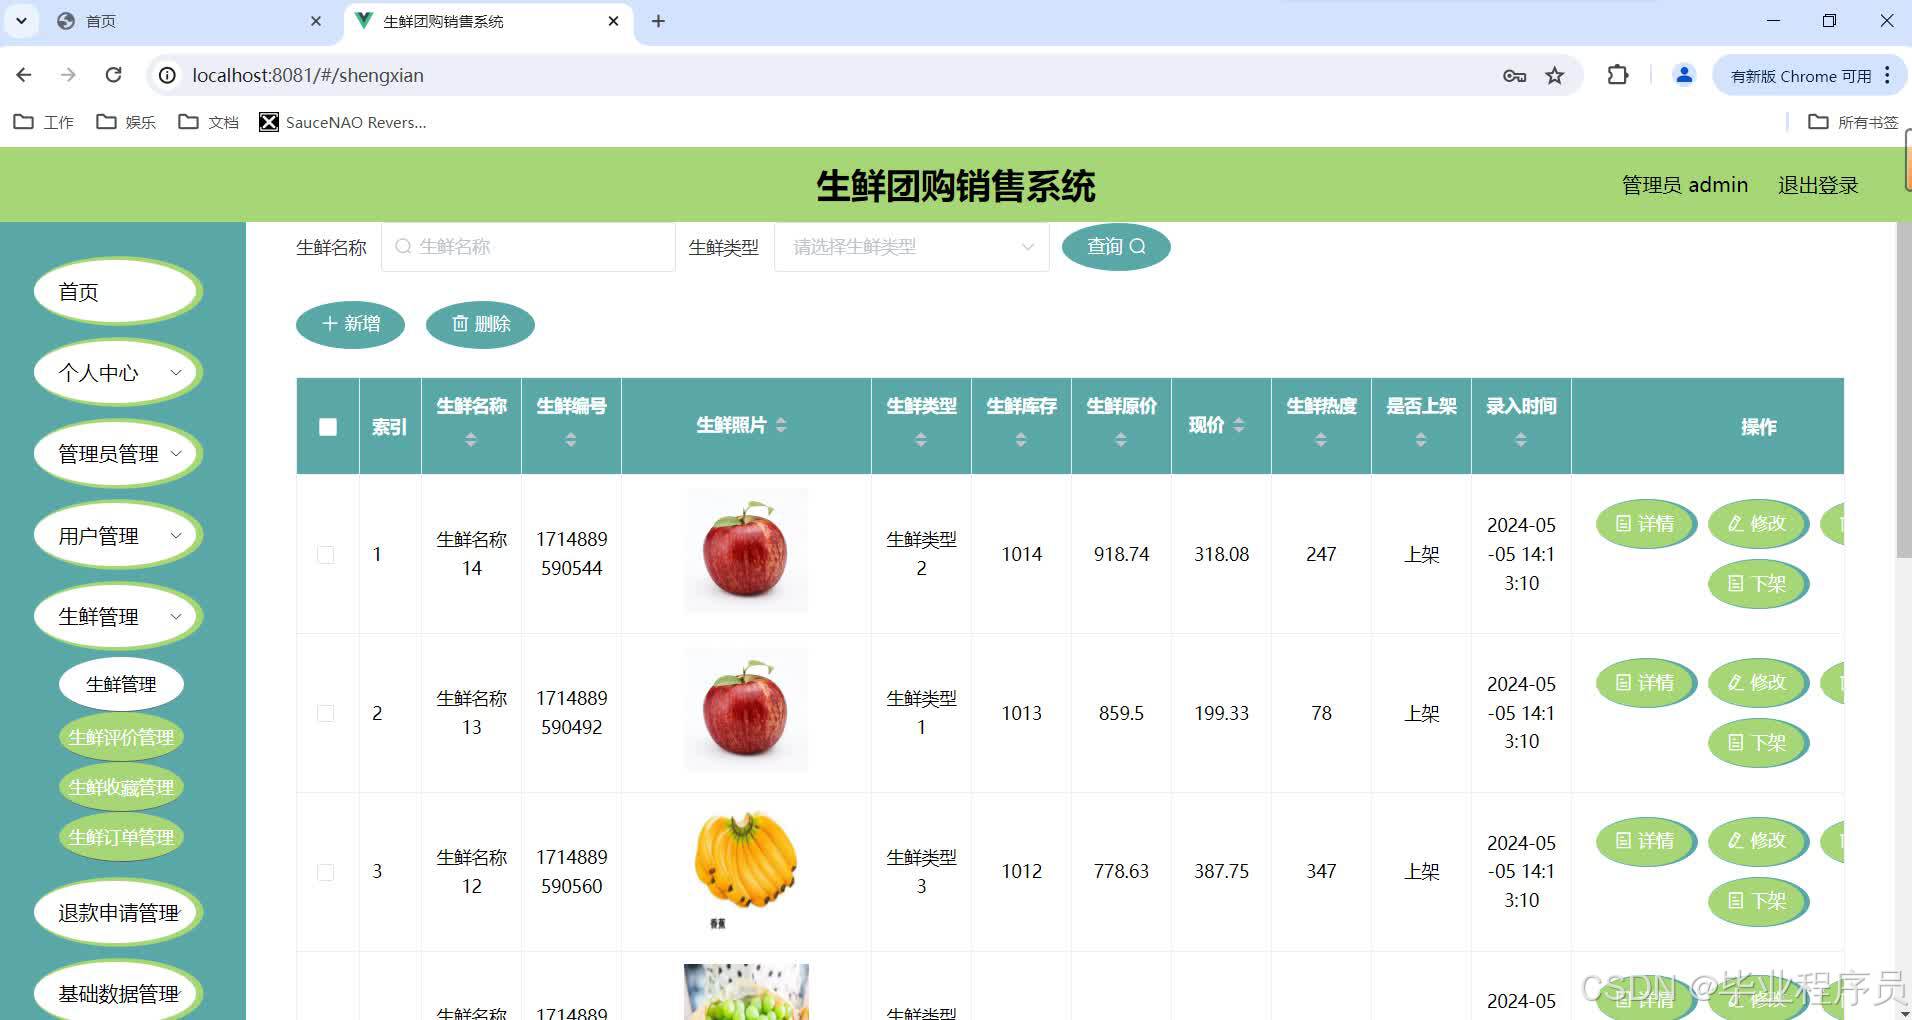Open the extensions puzzle icon
The height and width of the screenshot is (1020, 1912).
[x=1617, y=75]
